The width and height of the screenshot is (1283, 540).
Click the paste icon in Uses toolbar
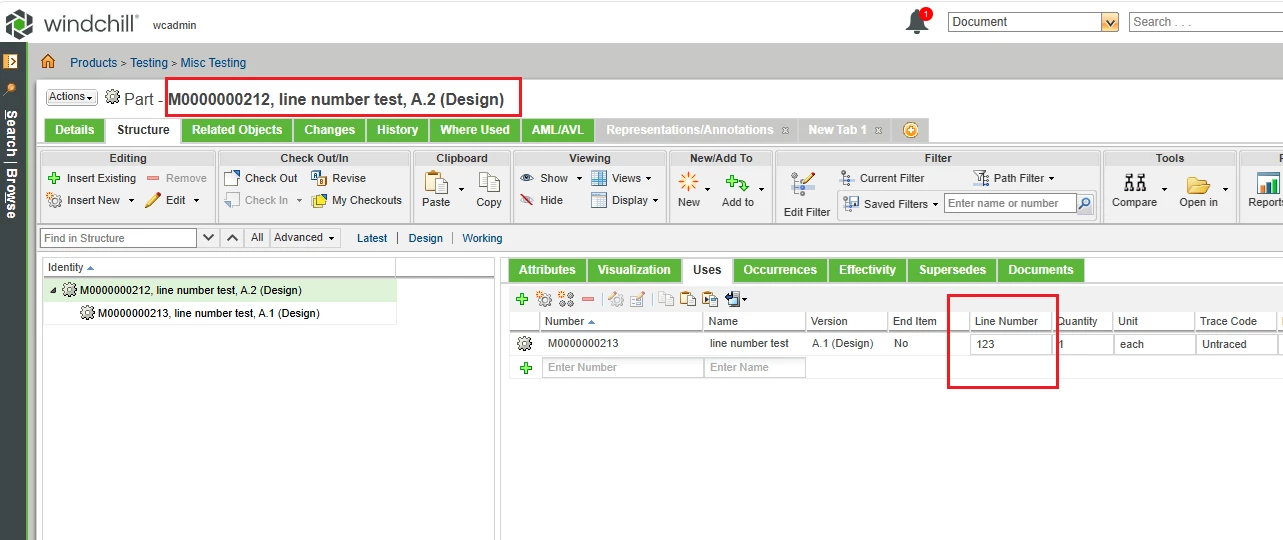(x=688, y=299)
